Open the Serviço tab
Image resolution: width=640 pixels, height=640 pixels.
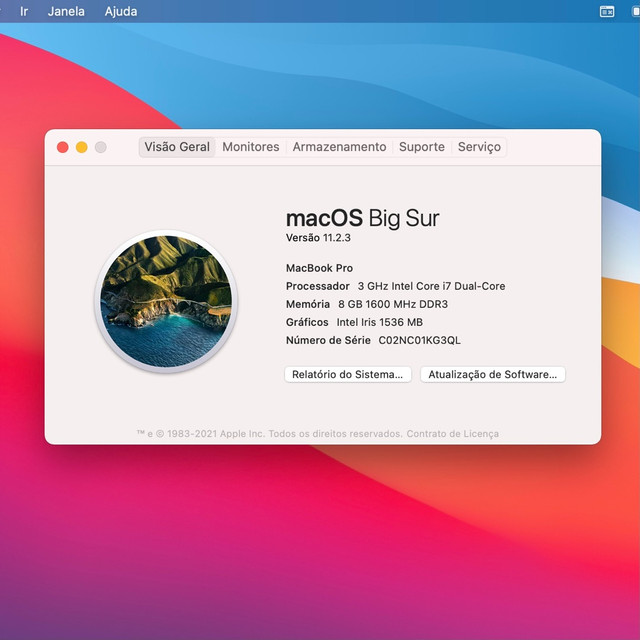click(479, 147)
